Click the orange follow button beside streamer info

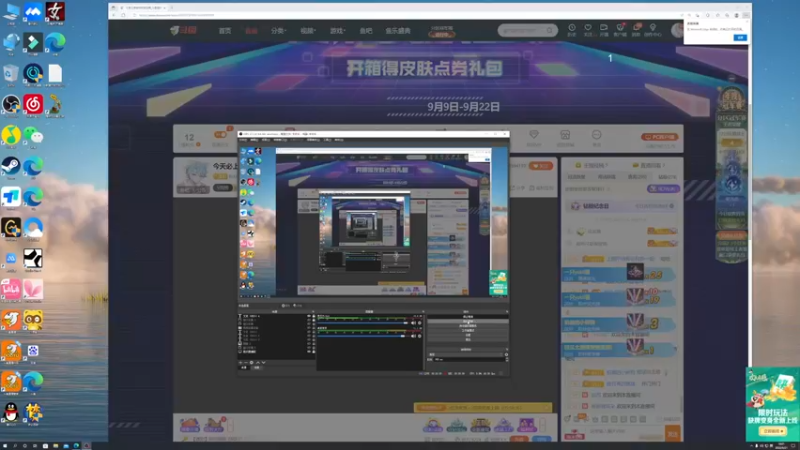pos(541,166)
